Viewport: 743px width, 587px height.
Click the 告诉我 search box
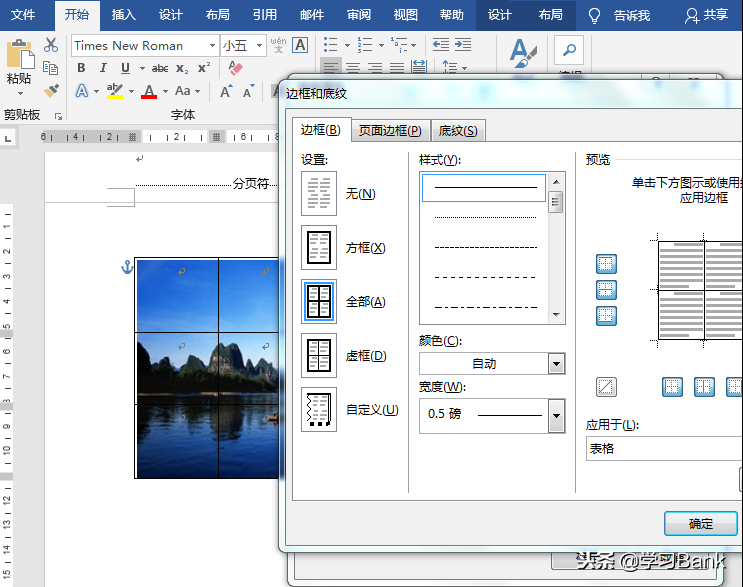tap(619, 16)
